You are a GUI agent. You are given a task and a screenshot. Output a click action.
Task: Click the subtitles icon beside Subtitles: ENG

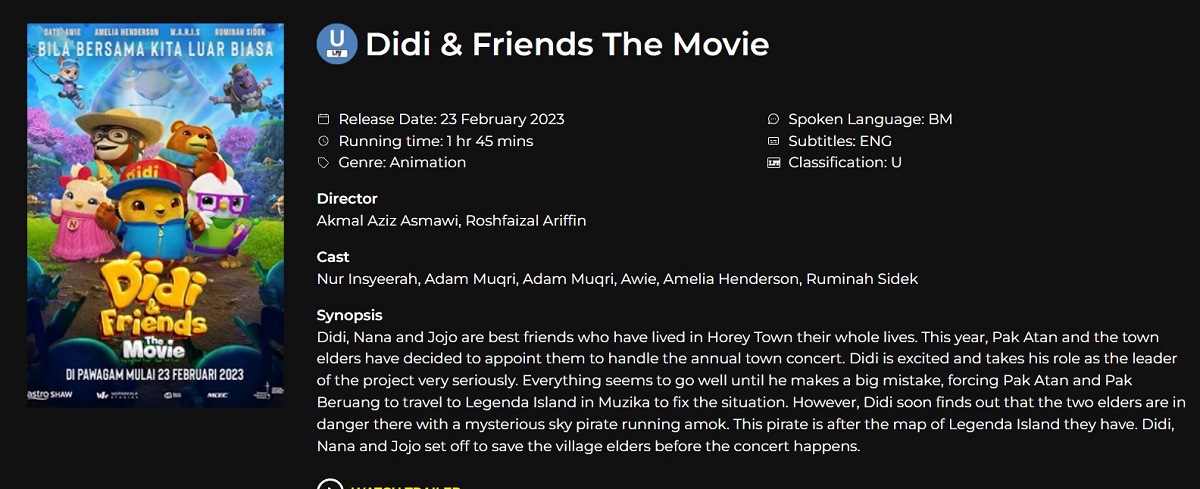coord(773,141)
